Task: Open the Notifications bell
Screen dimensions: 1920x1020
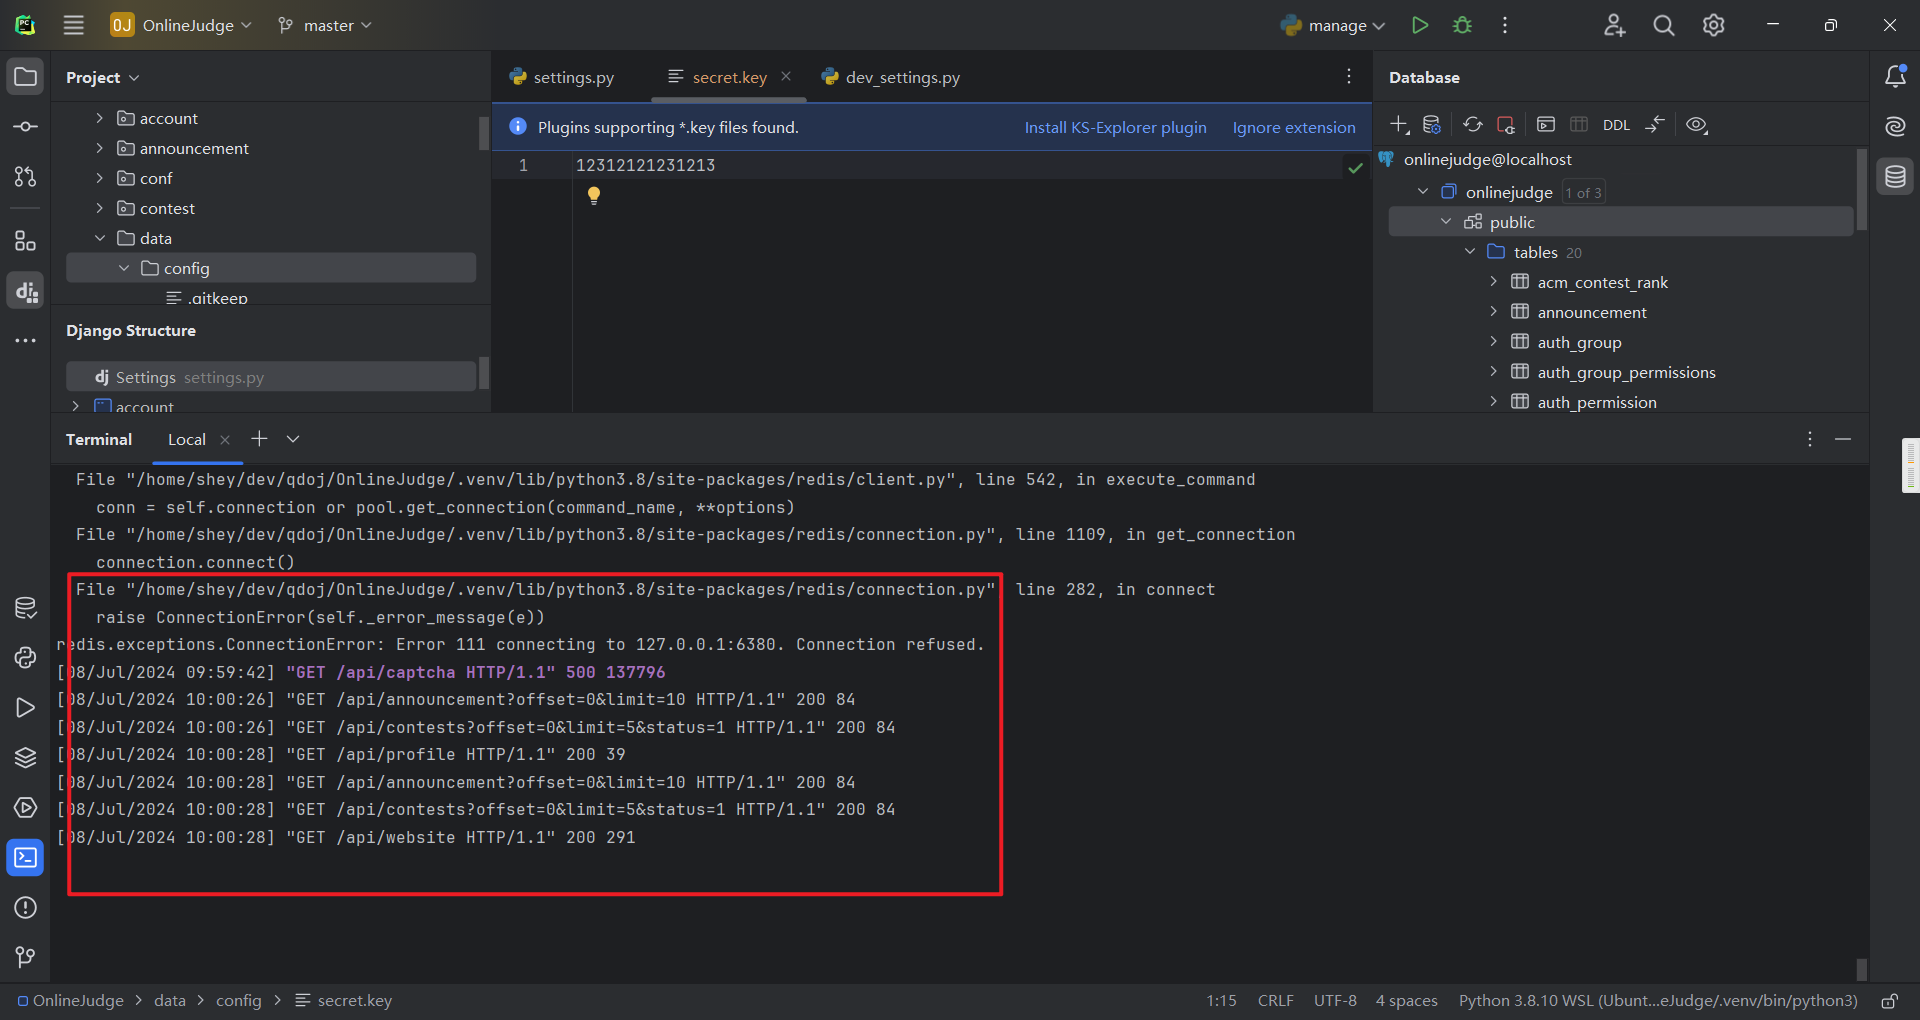Action: point(1895,77)
